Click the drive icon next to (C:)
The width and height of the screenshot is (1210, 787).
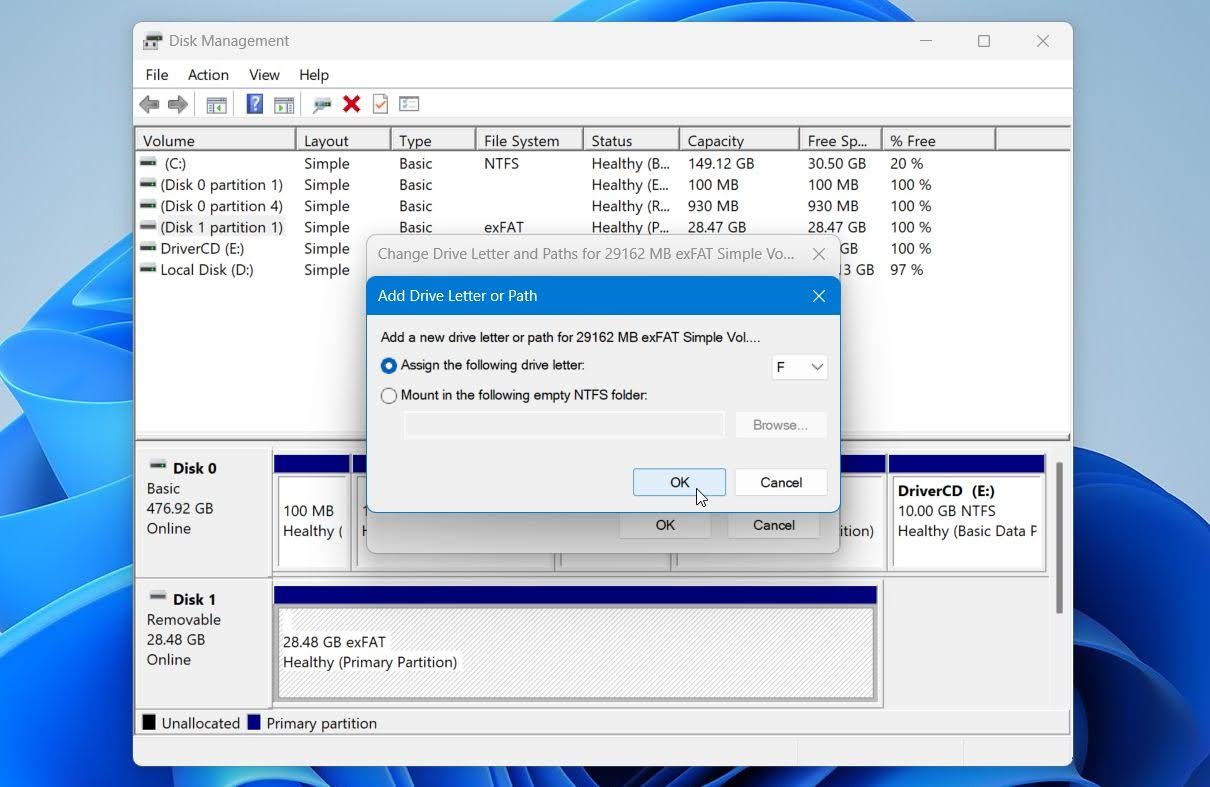tap(148, 163)
